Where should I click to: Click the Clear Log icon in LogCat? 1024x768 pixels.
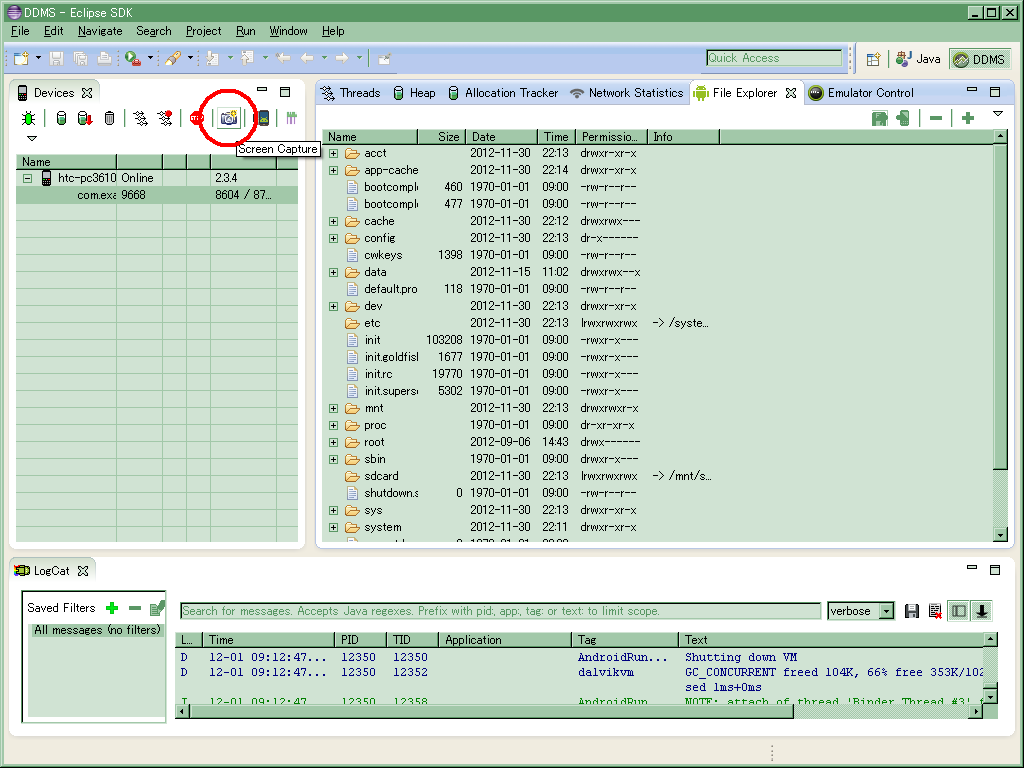point(935,611)
